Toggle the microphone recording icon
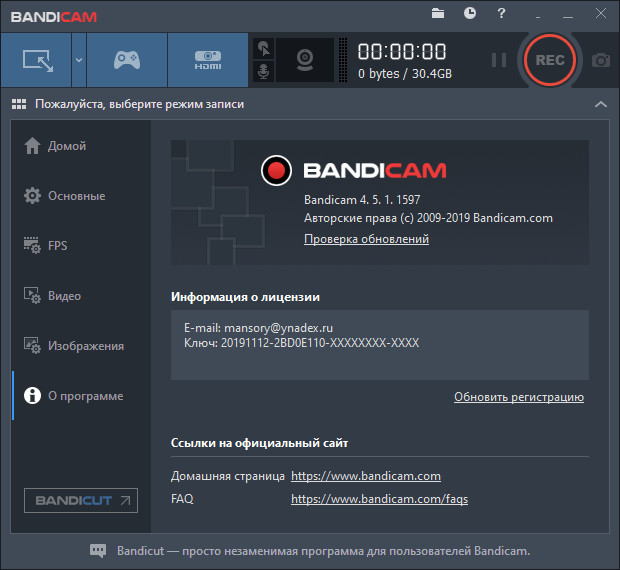This screenshot has width=620, height=570. [263, 72]
